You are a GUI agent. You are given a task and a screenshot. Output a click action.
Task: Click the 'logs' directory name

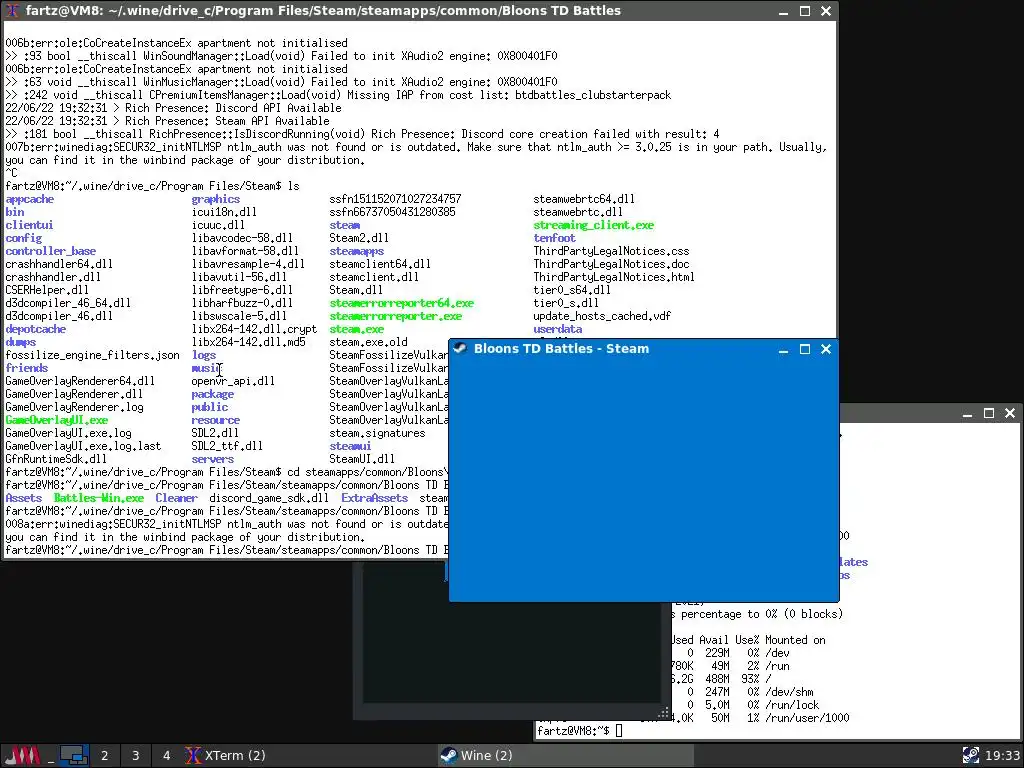[x=204, y=355]
